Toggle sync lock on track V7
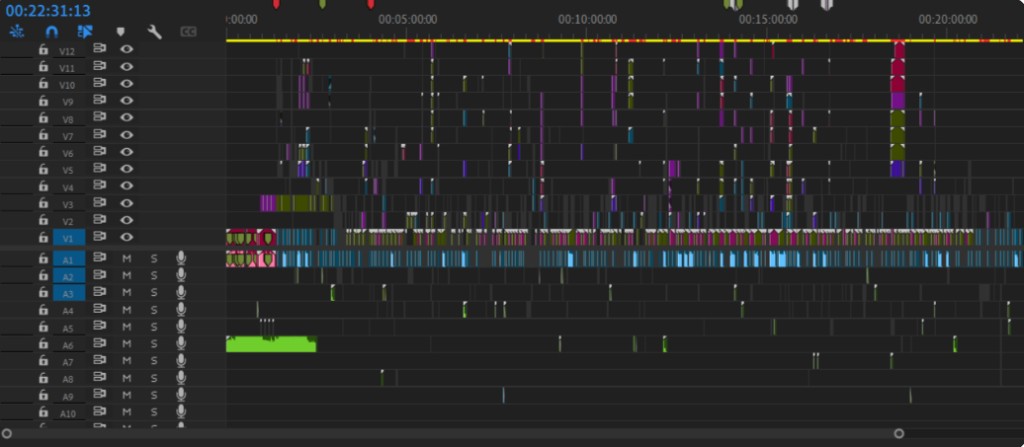Screen dimensions: 1024x447 pyautogui.click(x=99, y=135)
